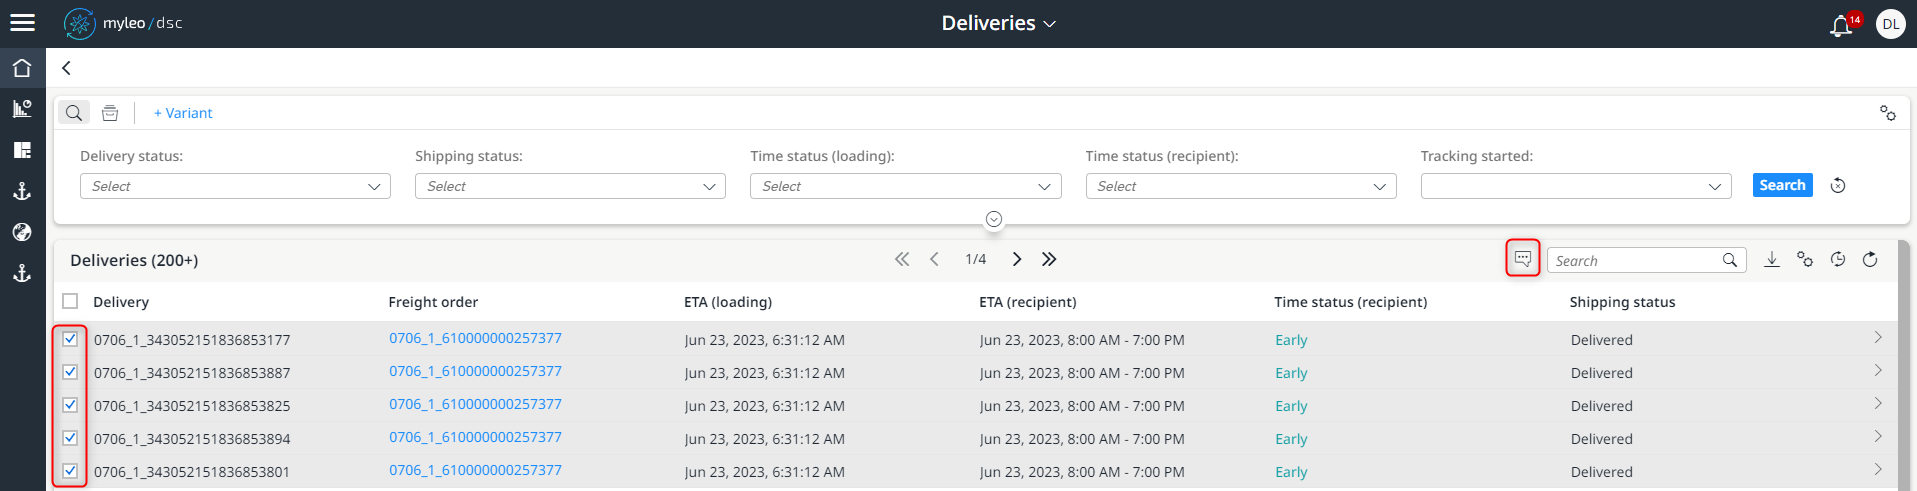Click the myleo/dsc logo
Image resolution: width=1917 pixels, height=491 pixels.
point(123,23)
